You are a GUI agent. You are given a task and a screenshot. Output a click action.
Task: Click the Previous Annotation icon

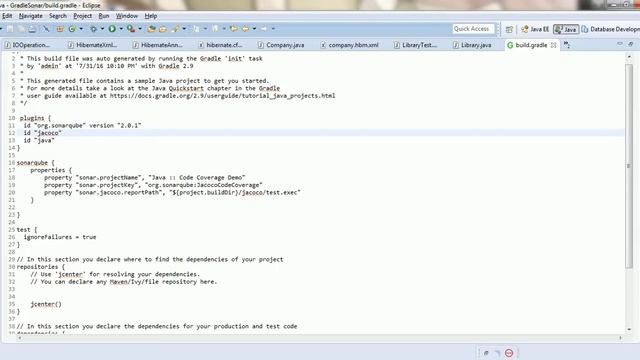215,29
